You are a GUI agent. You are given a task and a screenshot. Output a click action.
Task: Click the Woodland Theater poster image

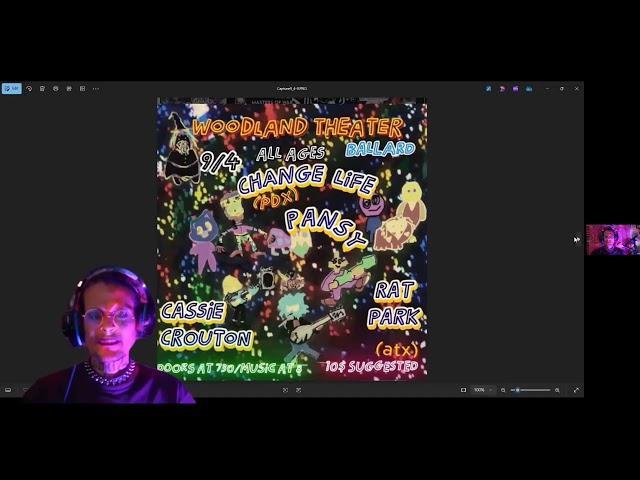pyautogui.click(x=292, y=239)
